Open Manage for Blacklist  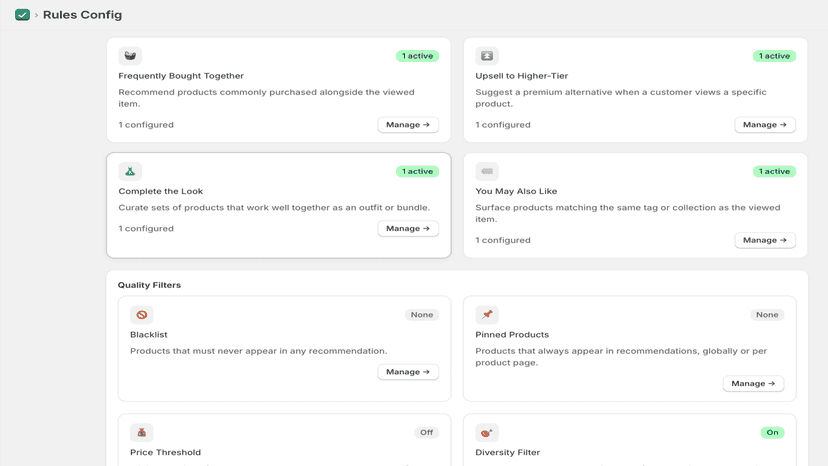pyautogui.click(x=408, y=372)
